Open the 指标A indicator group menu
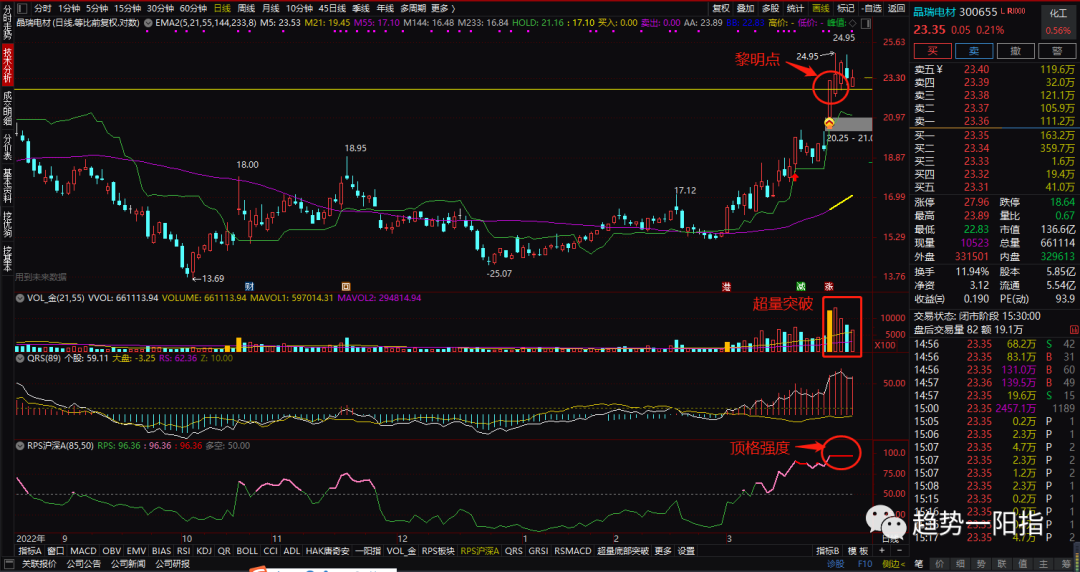Viewport: 1080px width, 572px height. tap(30, 551)
